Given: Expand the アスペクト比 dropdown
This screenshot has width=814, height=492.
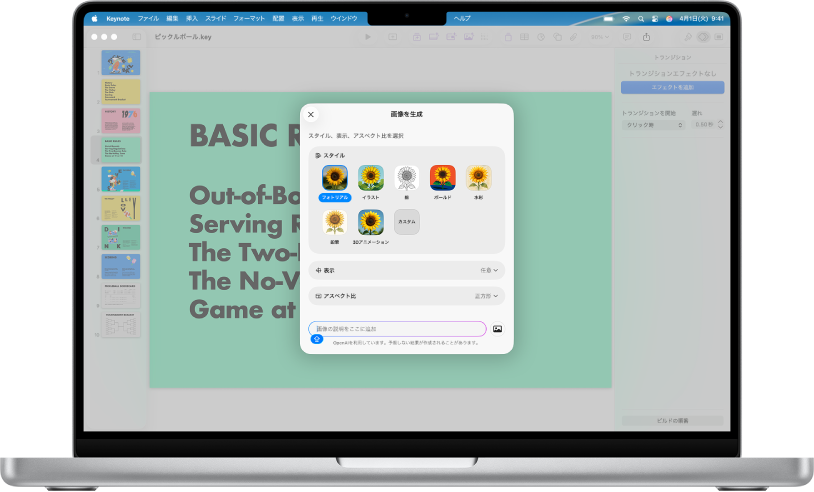Looking at the screenshot, I should pyautogui.click(x=406, y=296).
